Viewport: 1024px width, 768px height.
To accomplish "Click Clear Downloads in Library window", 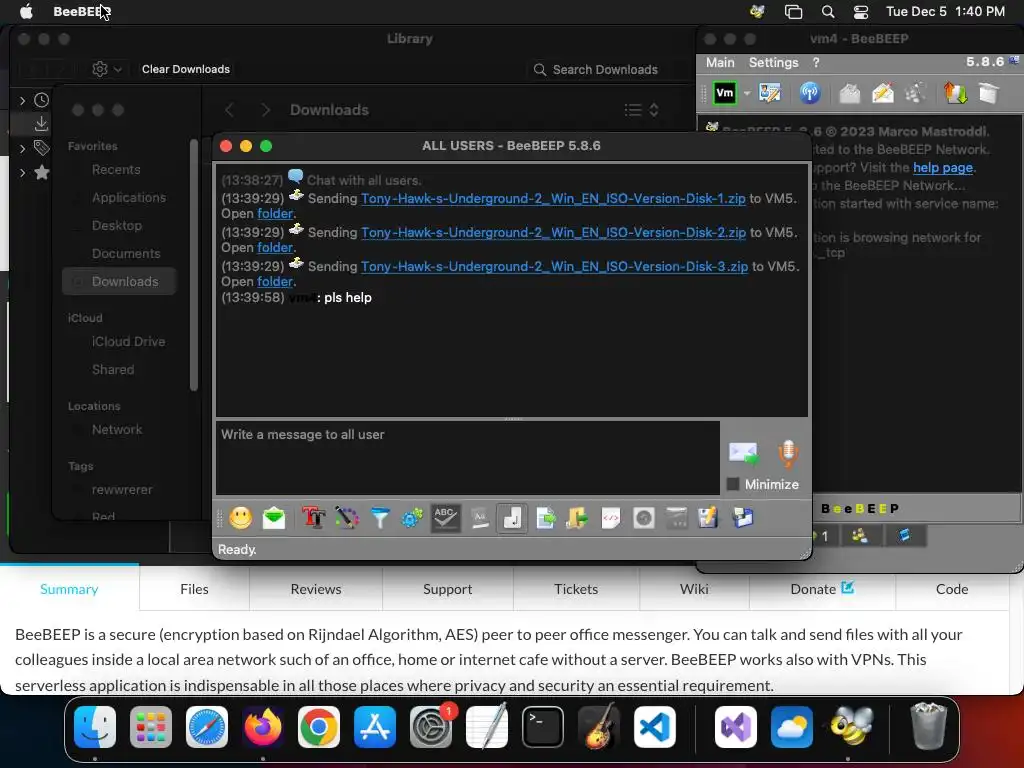I will (x=185, y=69).
